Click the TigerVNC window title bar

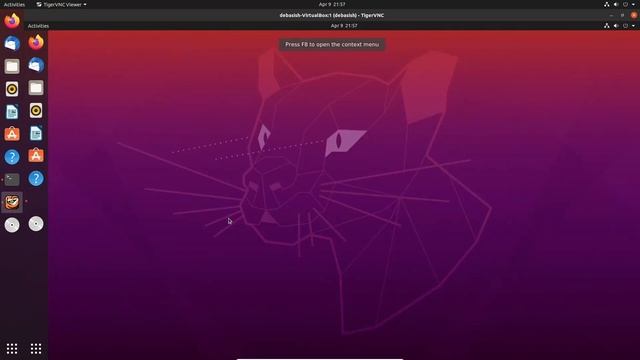(332, 15)
